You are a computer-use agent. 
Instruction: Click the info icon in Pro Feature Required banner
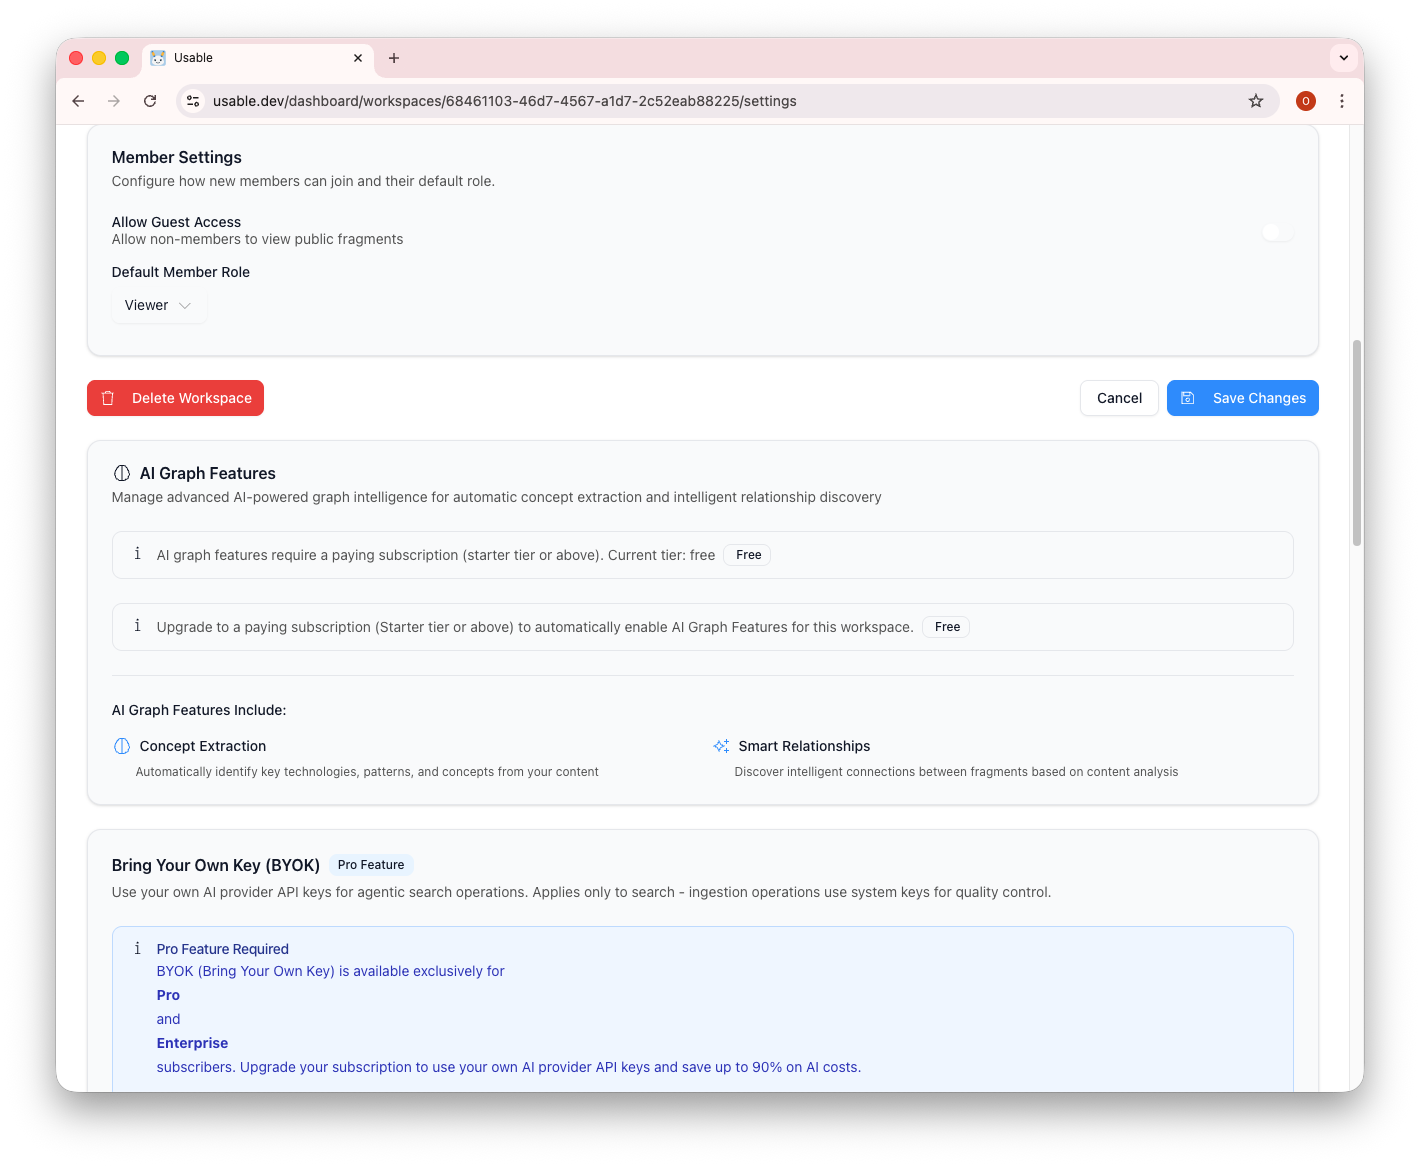point(137,948)
